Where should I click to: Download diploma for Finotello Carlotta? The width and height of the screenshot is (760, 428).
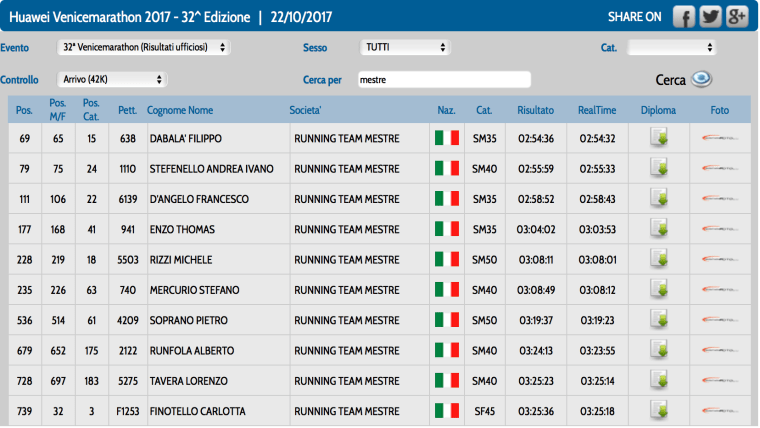click(659, 411)
